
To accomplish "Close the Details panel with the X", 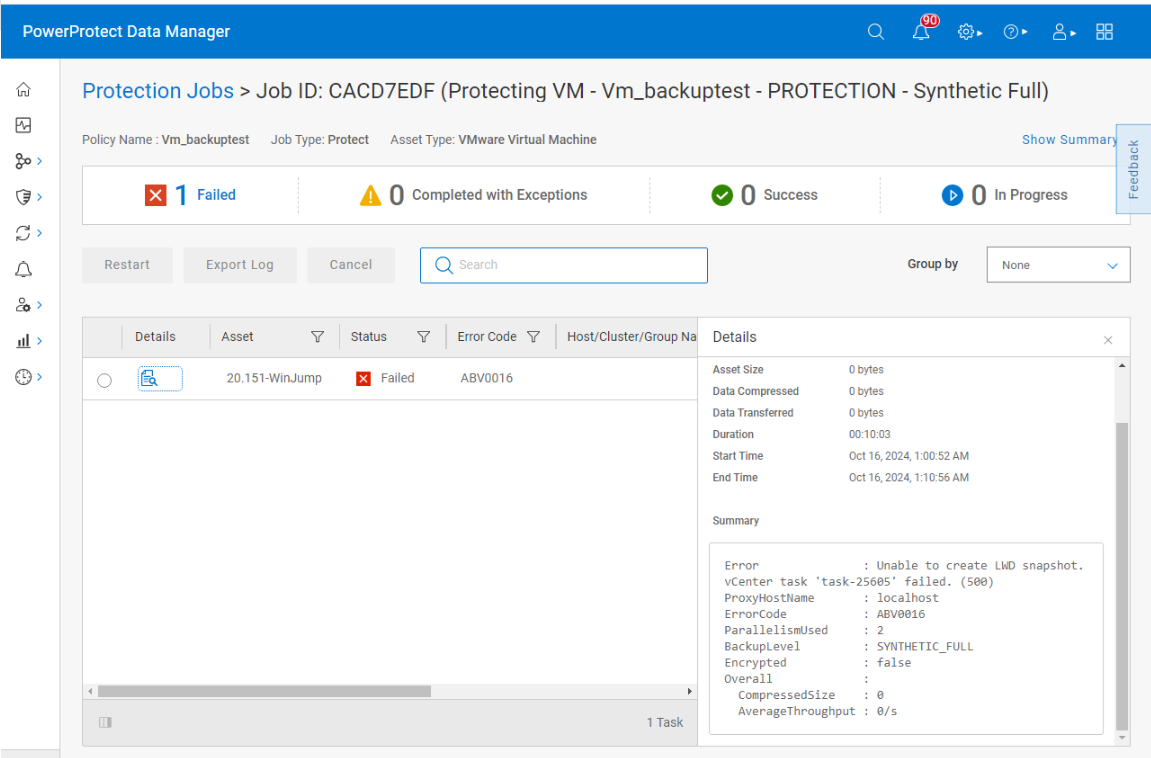I will [1108, 340].
